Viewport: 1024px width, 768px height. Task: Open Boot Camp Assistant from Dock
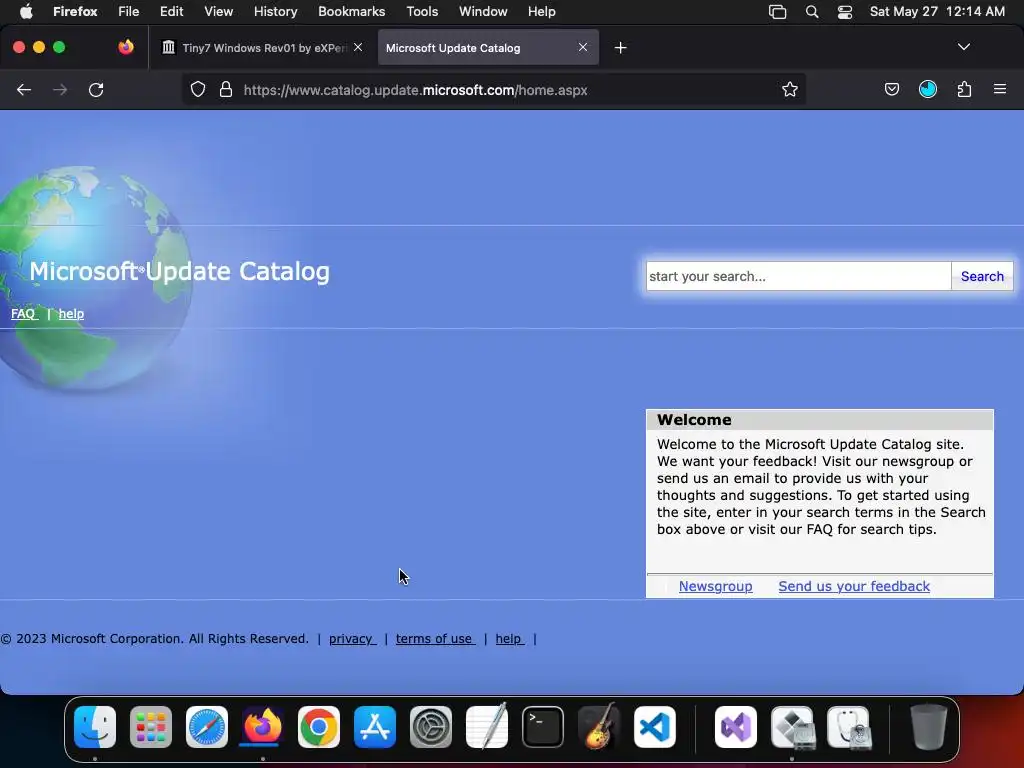792,727
